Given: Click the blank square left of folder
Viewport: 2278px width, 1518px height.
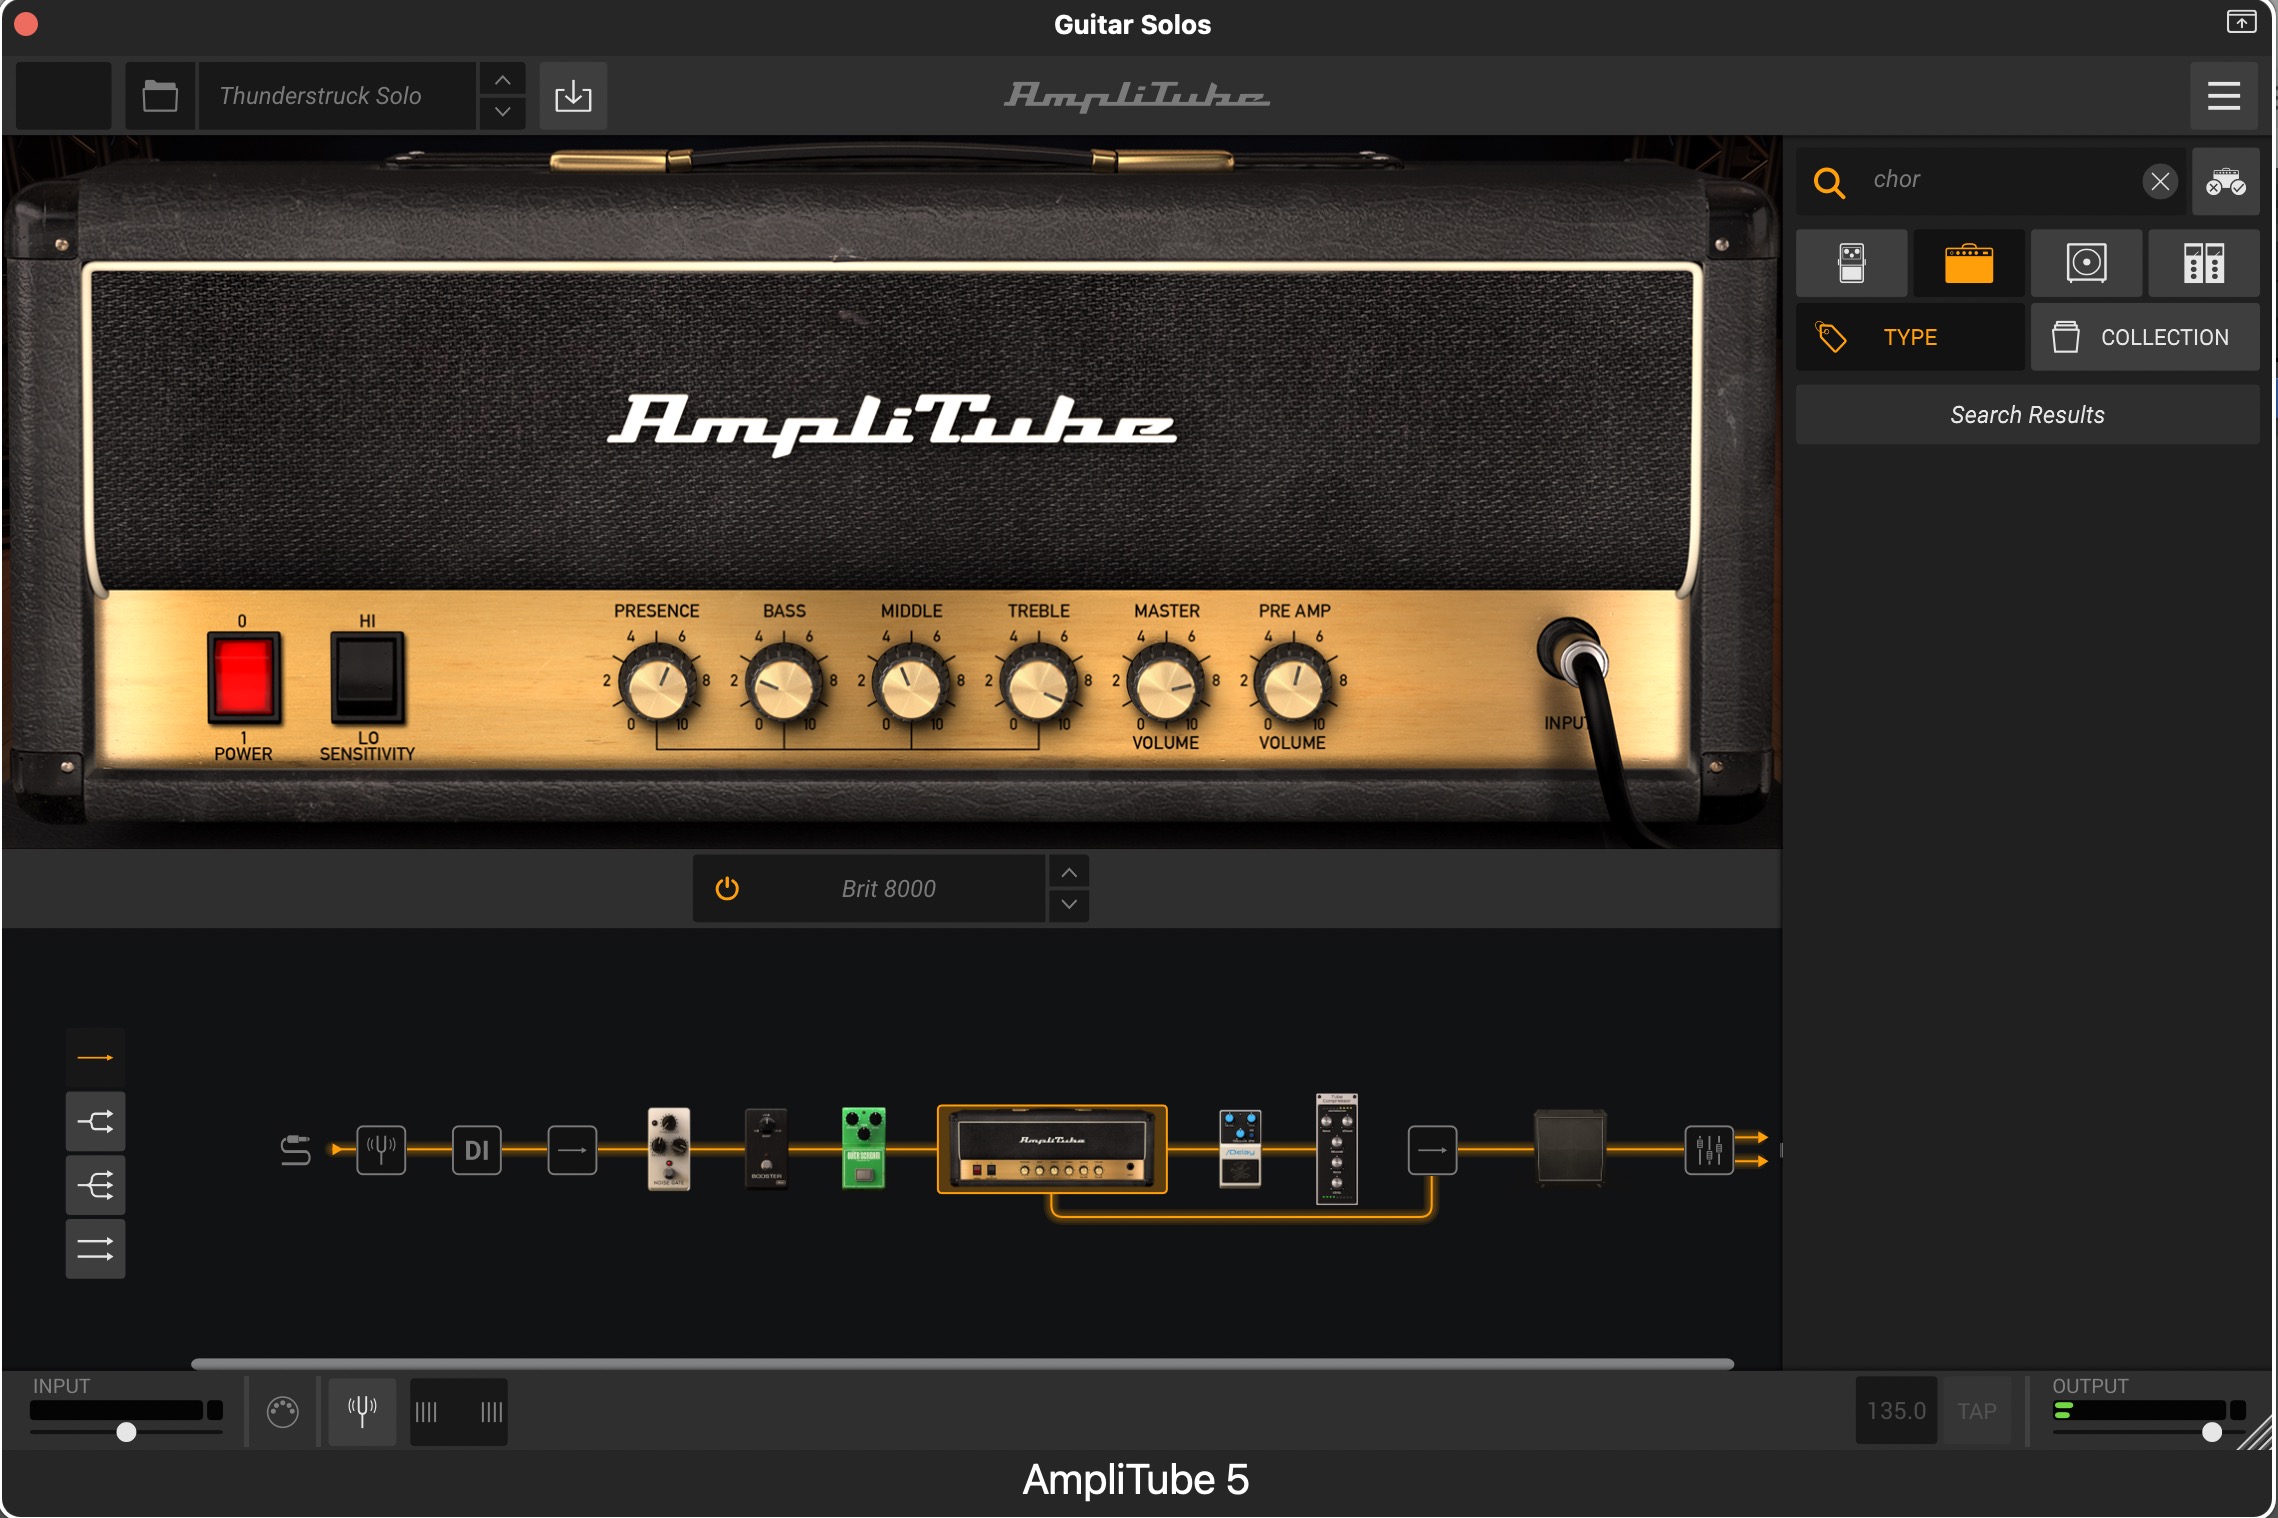Looking at the screenshot, I should [64, 96].
